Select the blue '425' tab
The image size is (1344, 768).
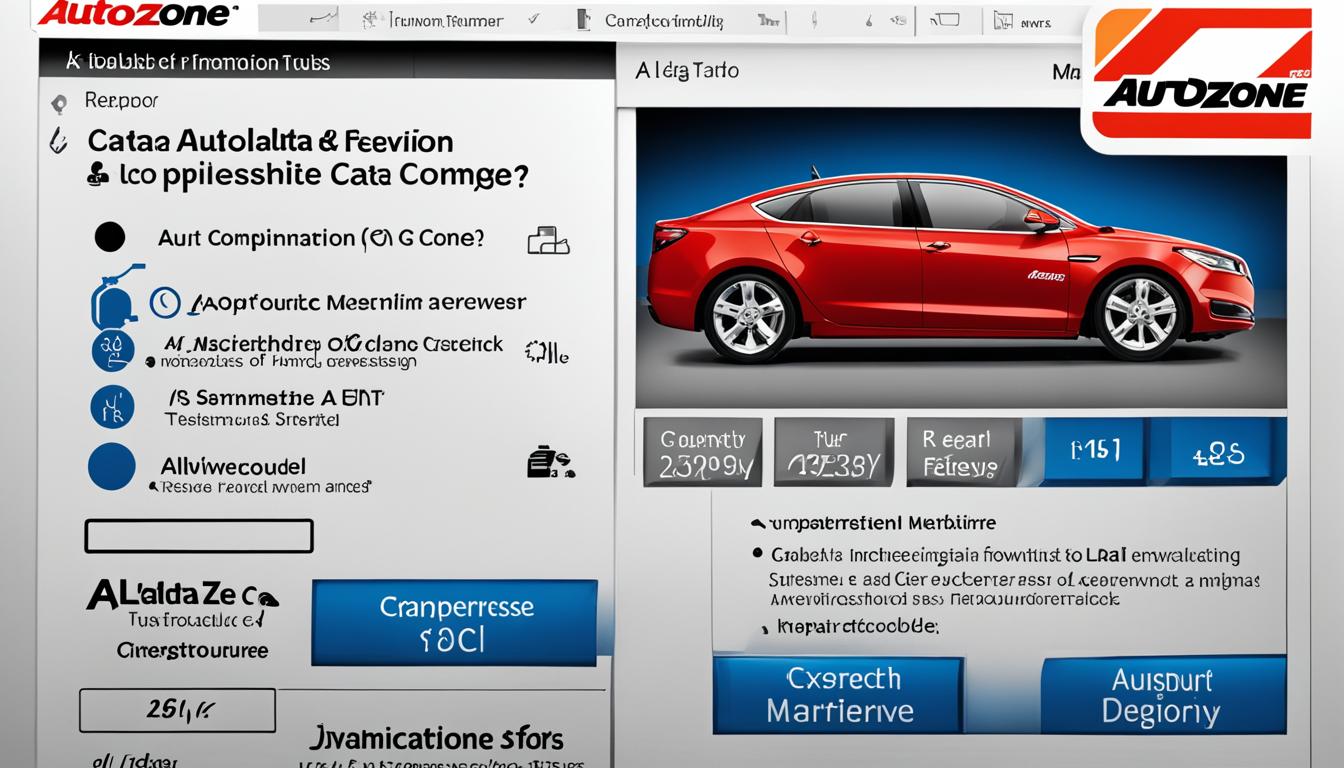(1218, 451)
